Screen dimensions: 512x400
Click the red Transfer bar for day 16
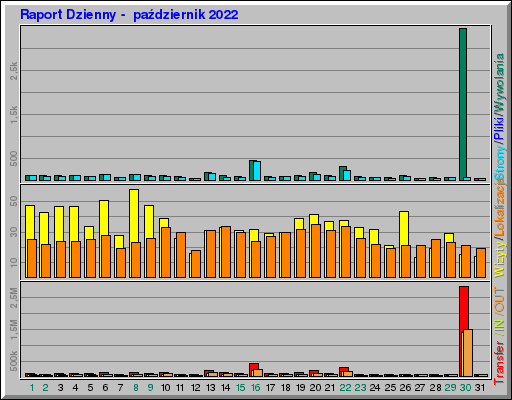pyautogui.click(x=254, y=366)
